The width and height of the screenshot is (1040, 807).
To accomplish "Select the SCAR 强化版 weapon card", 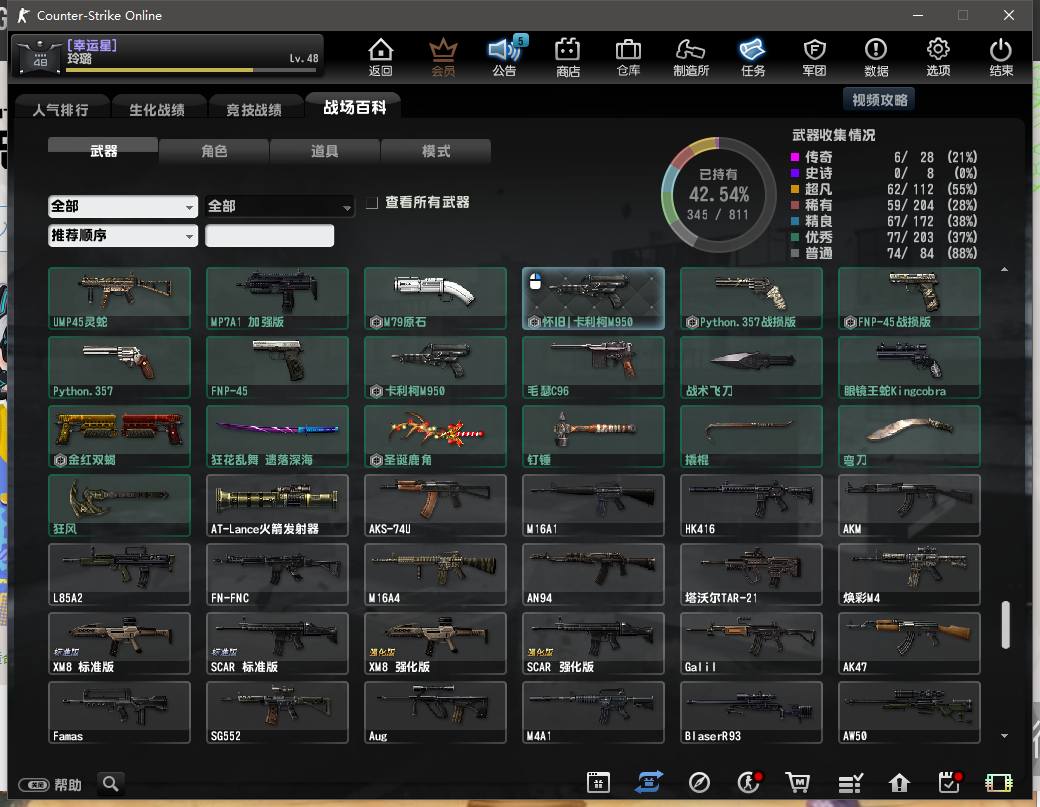I will point(593,643).
